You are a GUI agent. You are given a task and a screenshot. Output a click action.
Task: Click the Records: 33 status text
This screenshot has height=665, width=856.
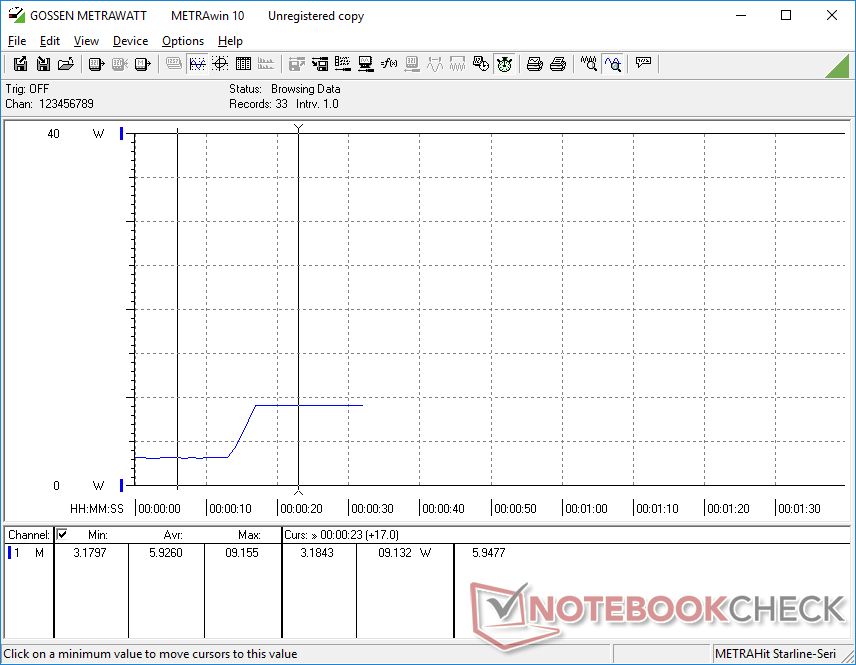tap(258, 104)
